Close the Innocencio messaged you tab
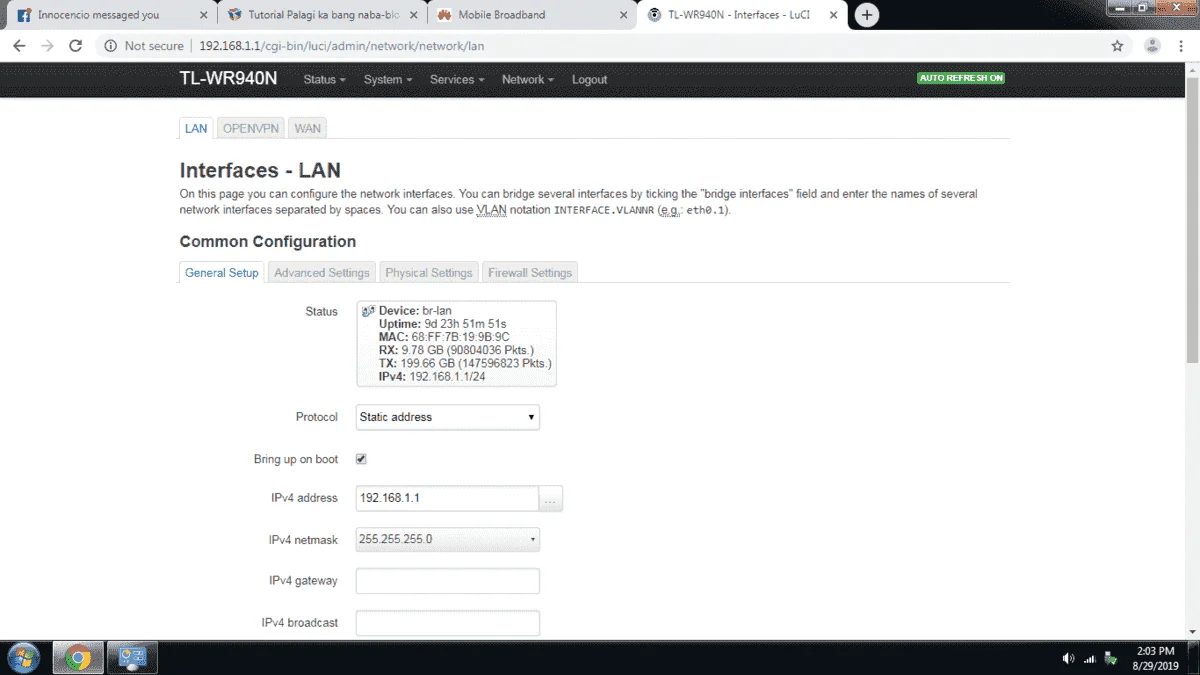 tap(204, 15)
